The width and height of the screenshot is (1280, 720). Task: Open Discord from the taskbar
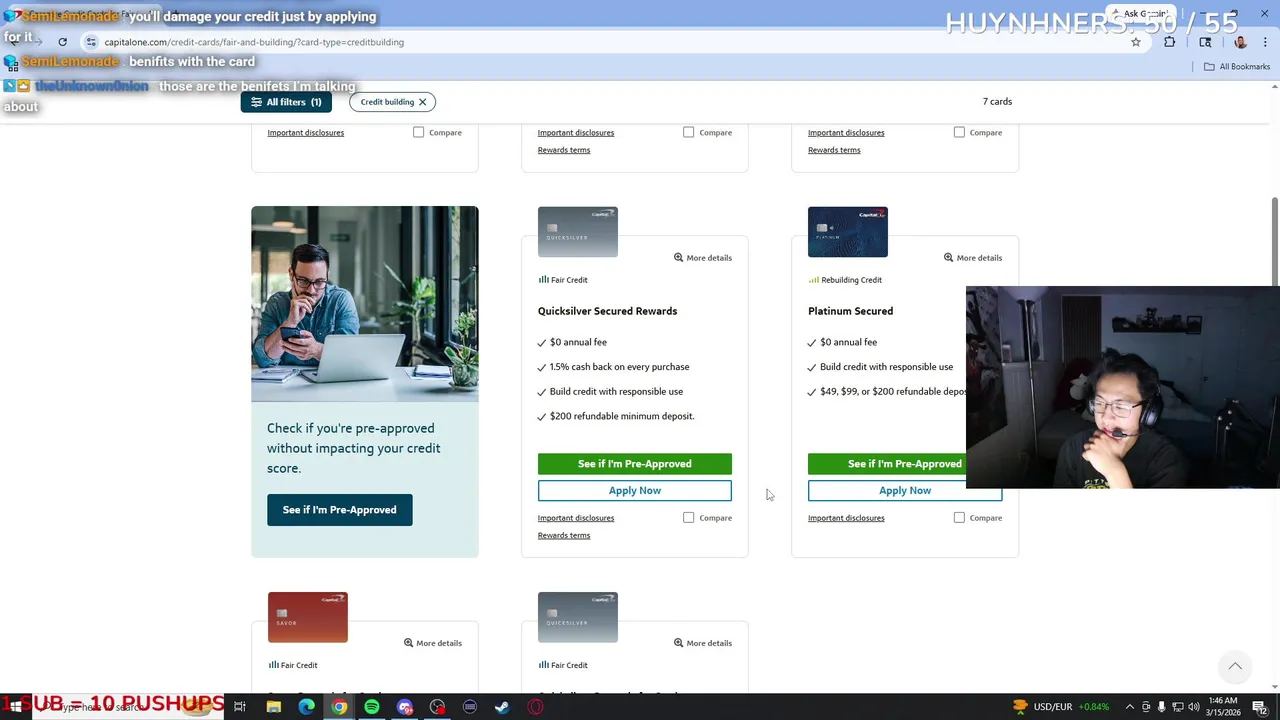(x=405, y=707)
